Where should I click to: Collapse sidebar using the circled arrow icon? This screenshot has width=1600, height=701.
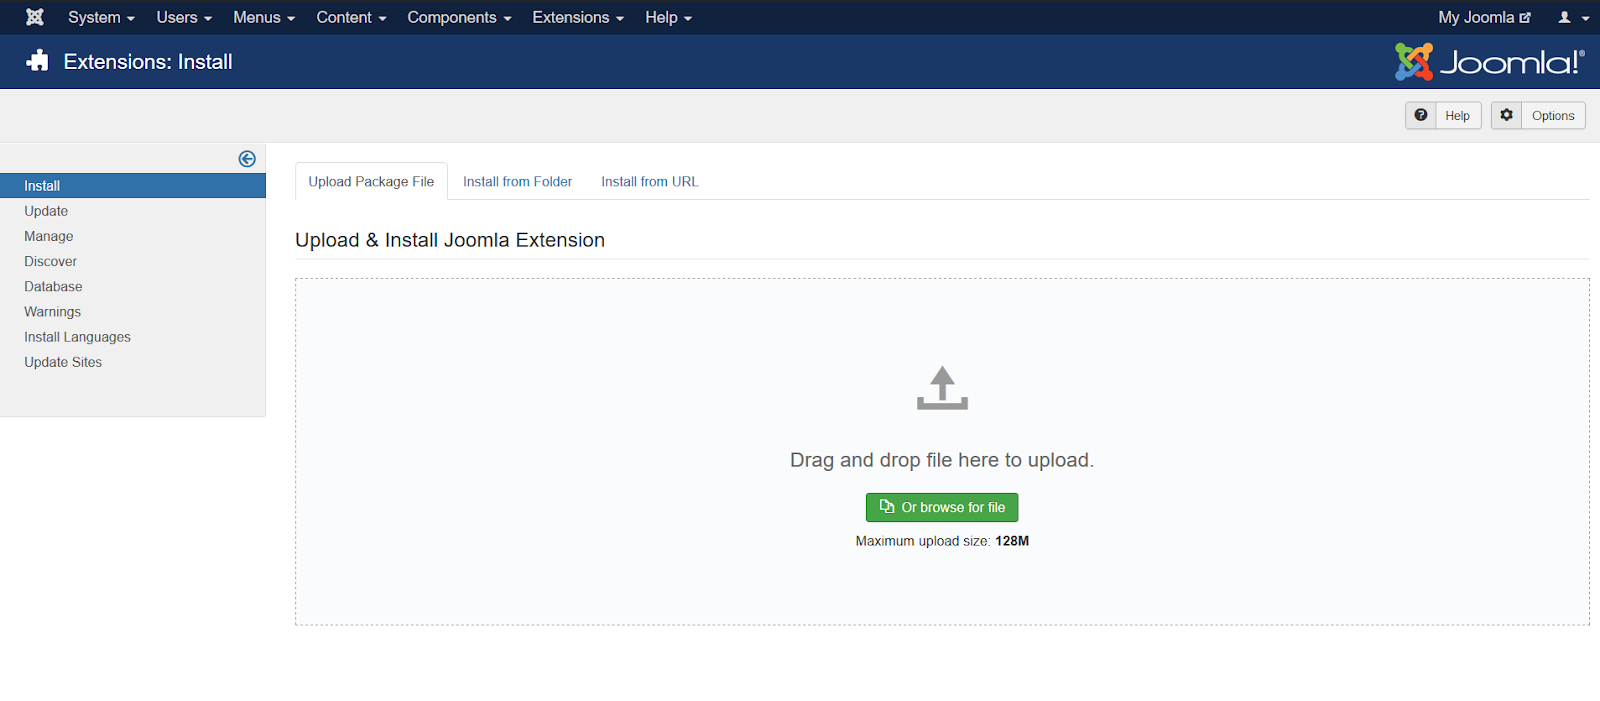(x=247, y=159)
